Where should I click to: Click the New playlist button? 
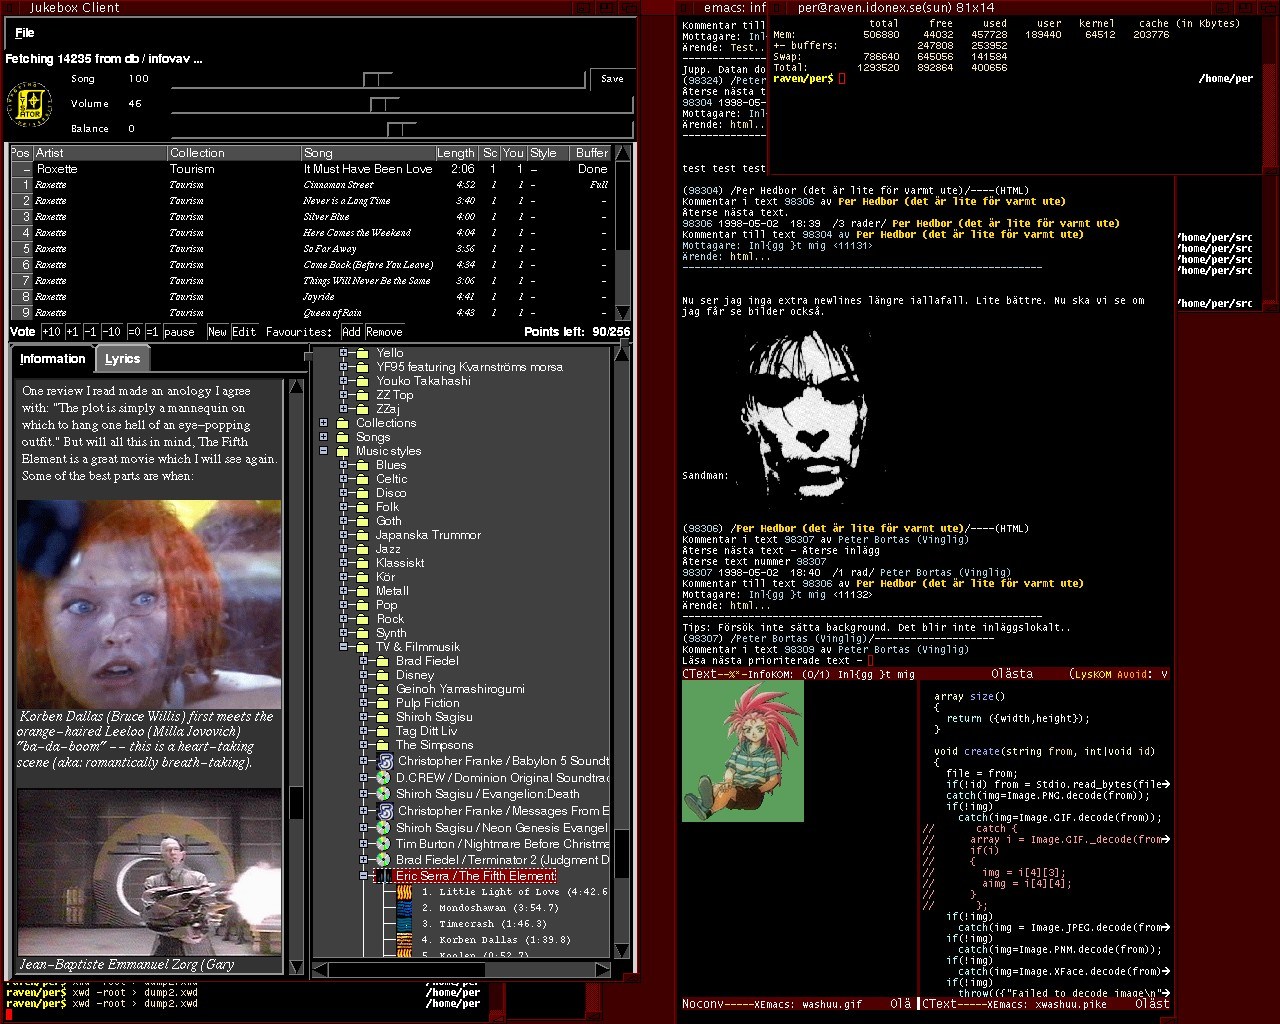217,332
